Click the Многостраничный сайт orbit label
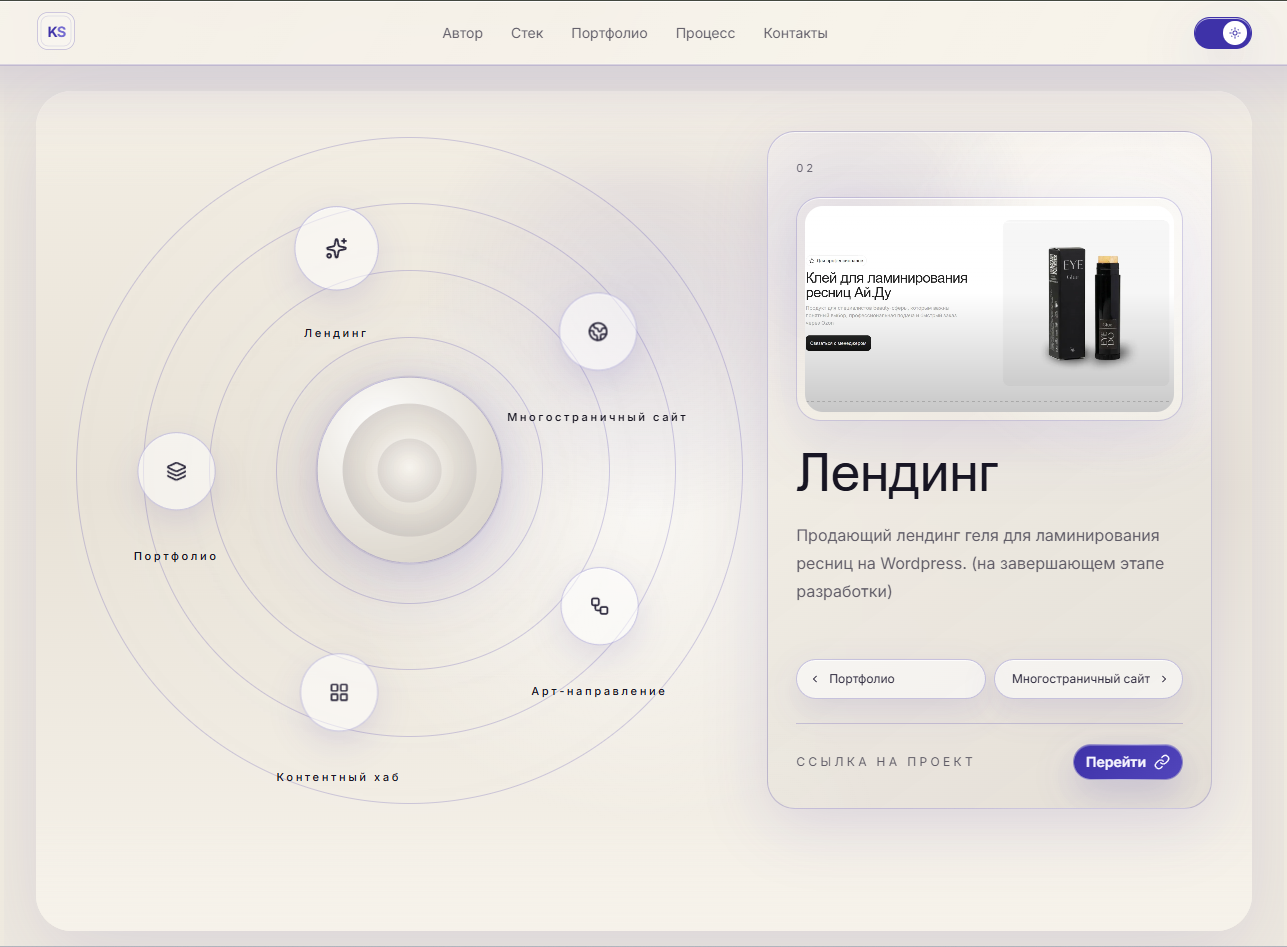 [x=597, y=417]
